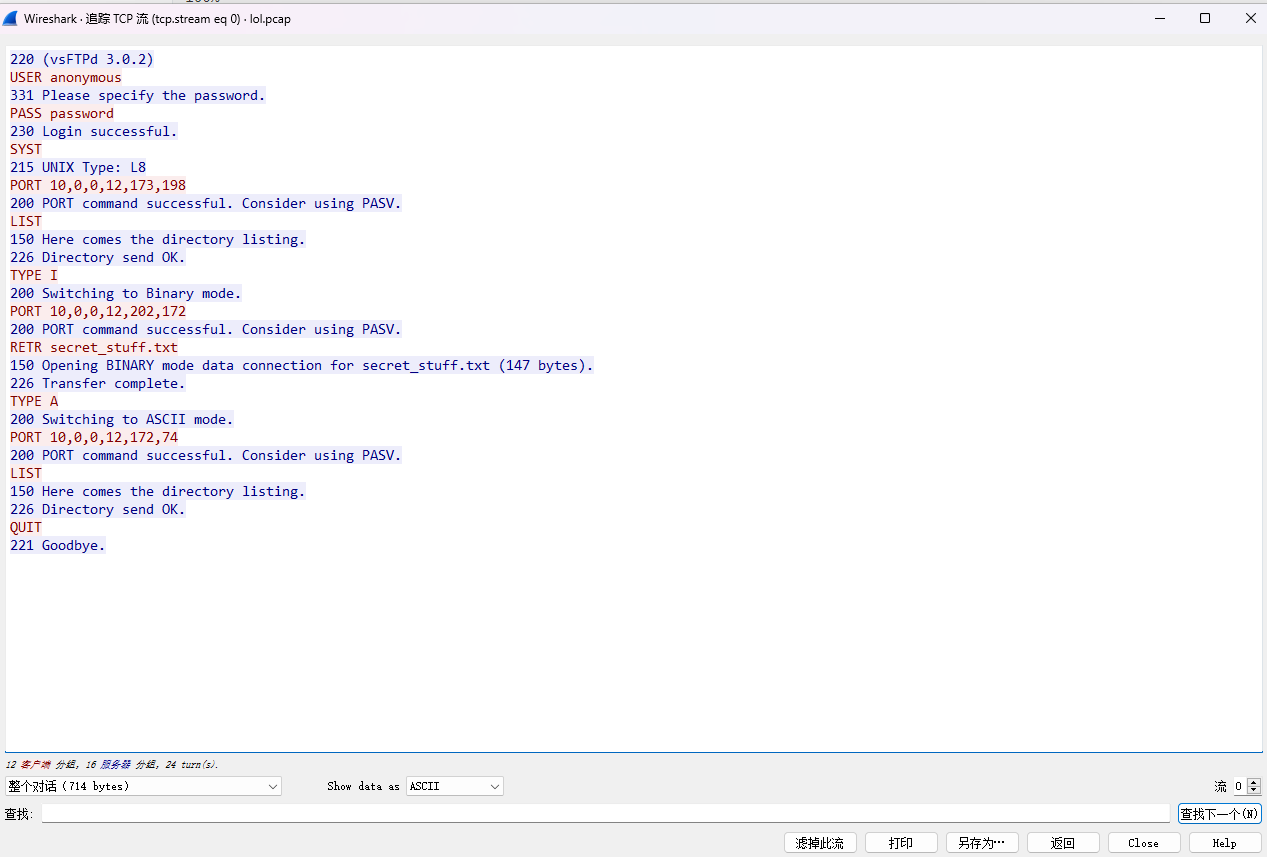Decrease the stream number with down arrow
The width and height of the screenshot is (1267, 857).
pyautogui.click(x=1254, y=791)
